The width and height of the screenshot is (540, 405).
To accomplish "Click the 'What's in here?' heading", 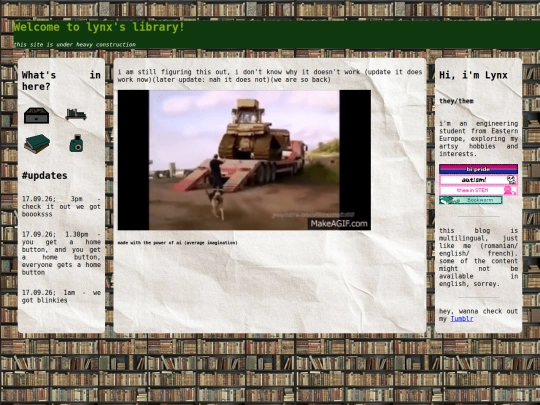I will pos(61,81).
